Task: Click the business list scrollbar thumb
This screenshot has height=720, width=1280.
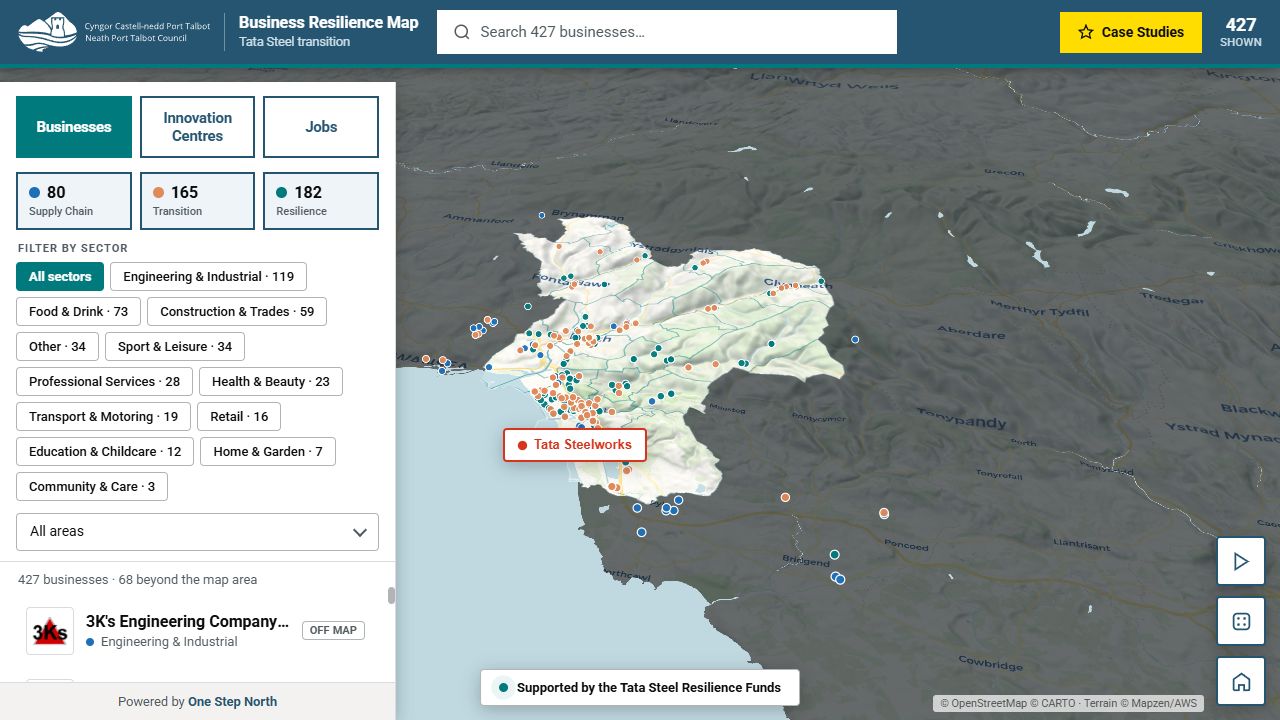Action: (x=391, y=595)
